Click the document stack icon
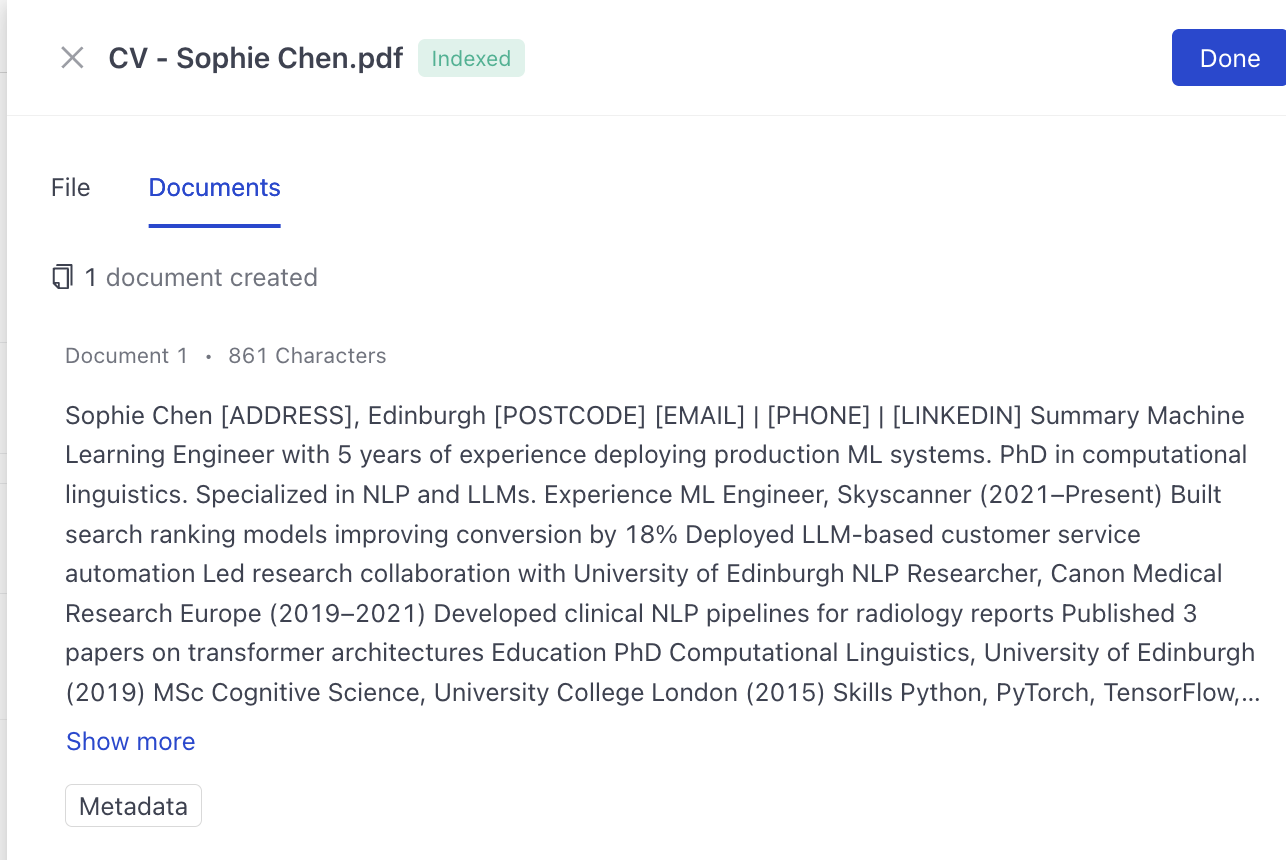 [63, 277]
